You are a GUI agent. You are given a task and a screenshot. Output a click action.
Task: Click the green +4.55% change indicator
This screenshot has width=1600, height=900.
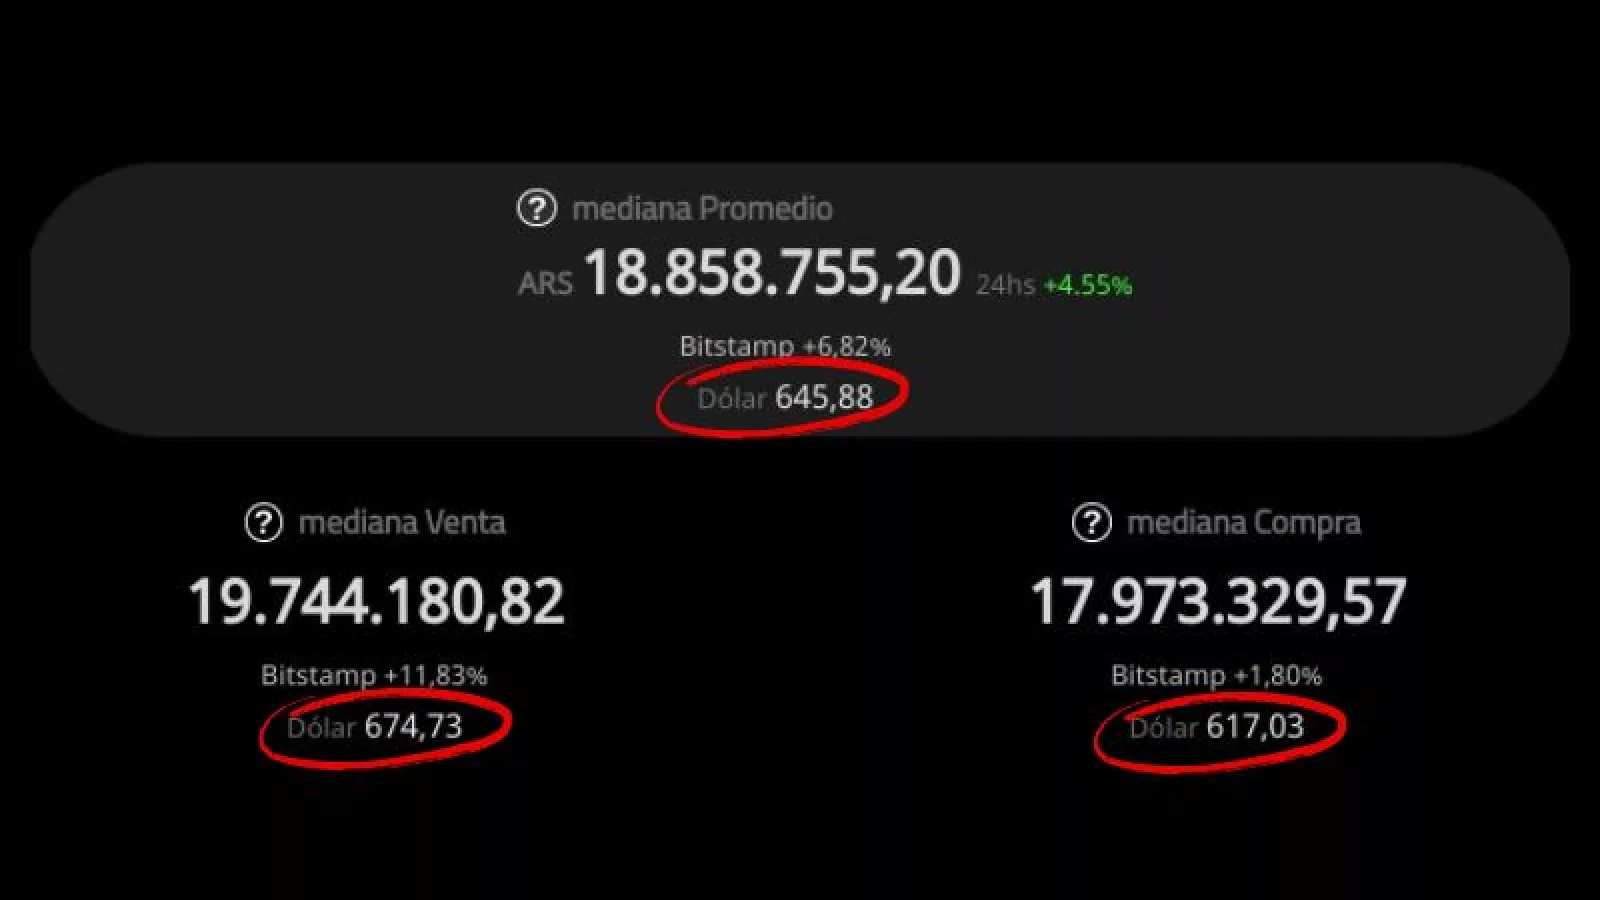click(x=1088, y=285)
